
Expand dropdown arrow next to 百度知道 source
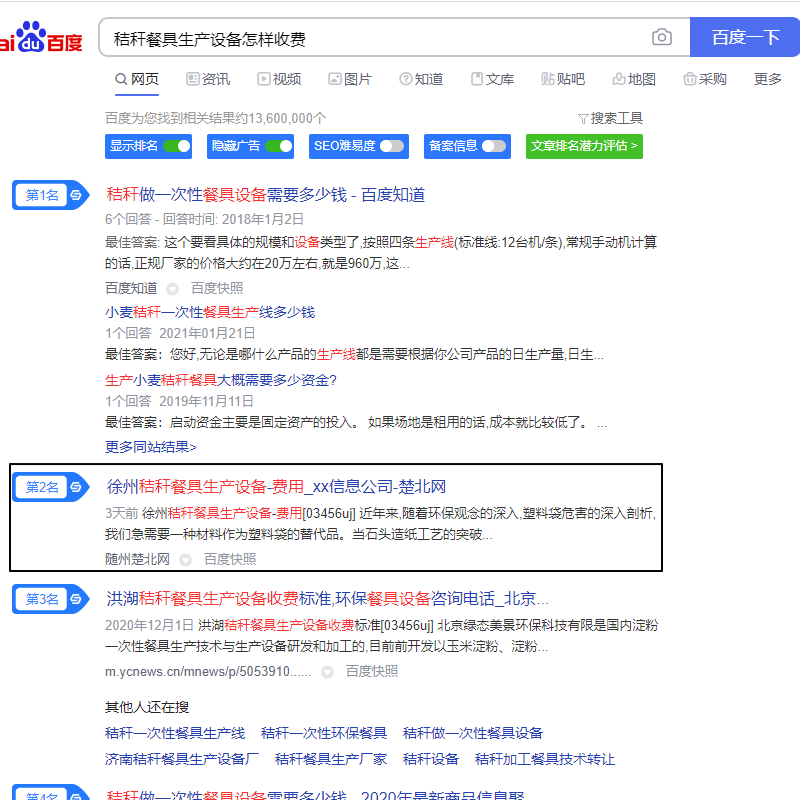[173, 289]
